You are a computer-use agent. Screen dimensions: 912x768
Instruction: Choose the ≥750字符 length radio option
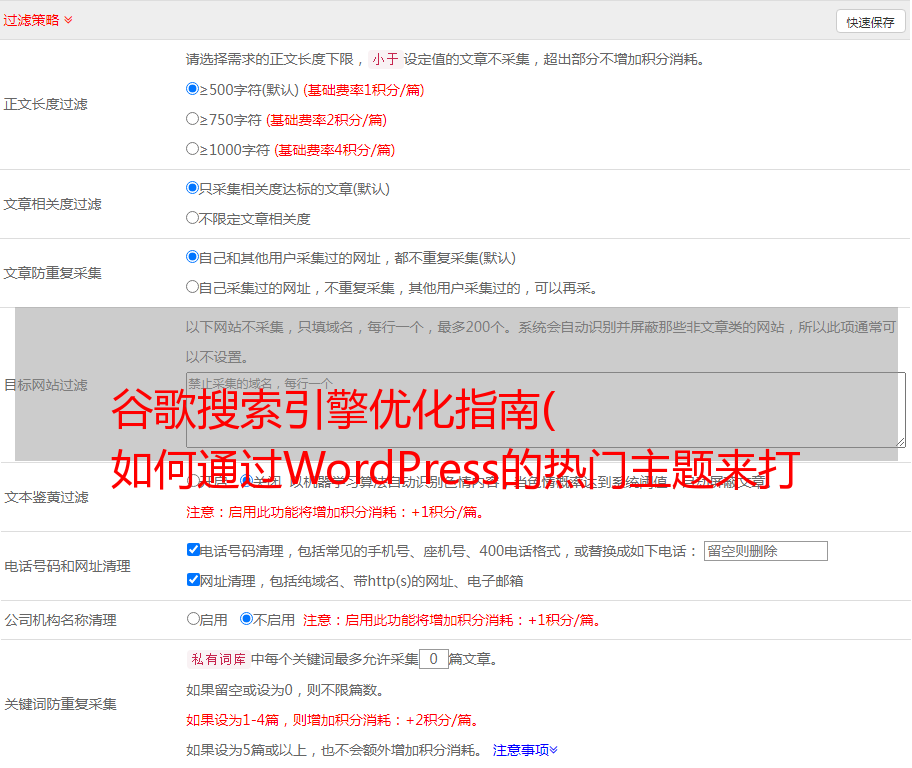point(192,119)
